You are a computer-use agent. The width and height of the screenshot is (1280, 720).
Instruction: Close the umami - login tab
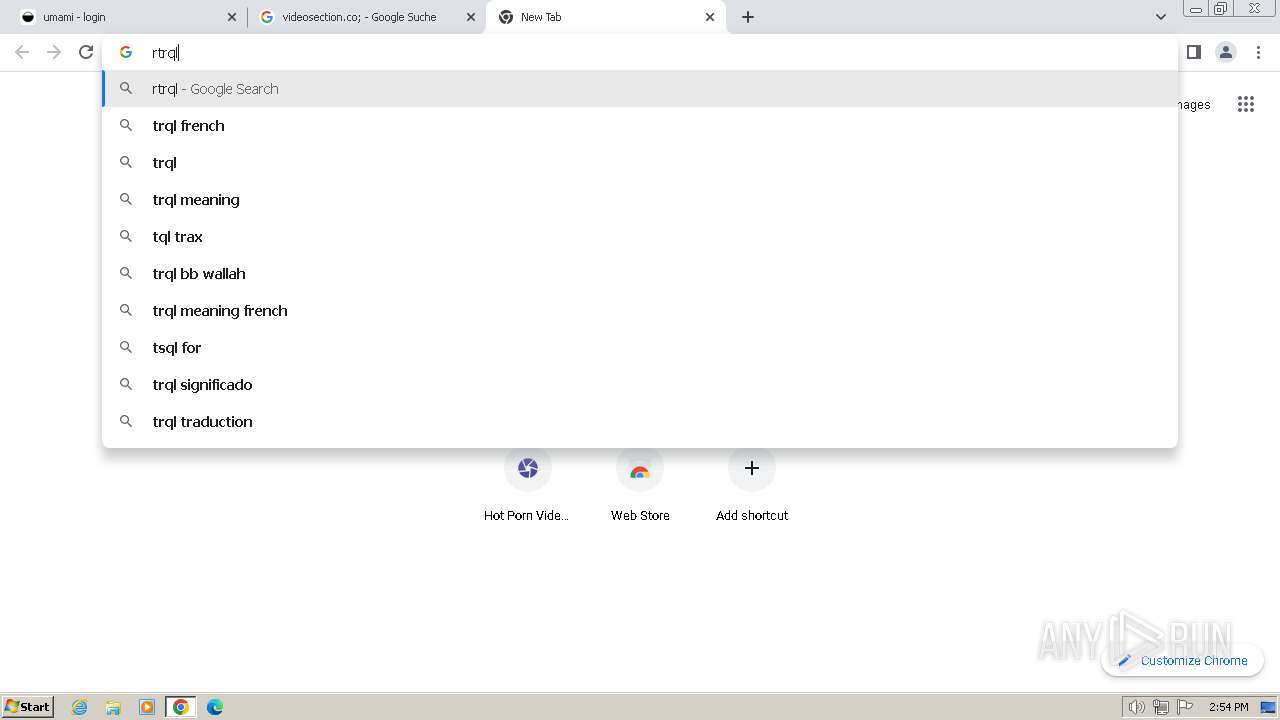(232, 17)
